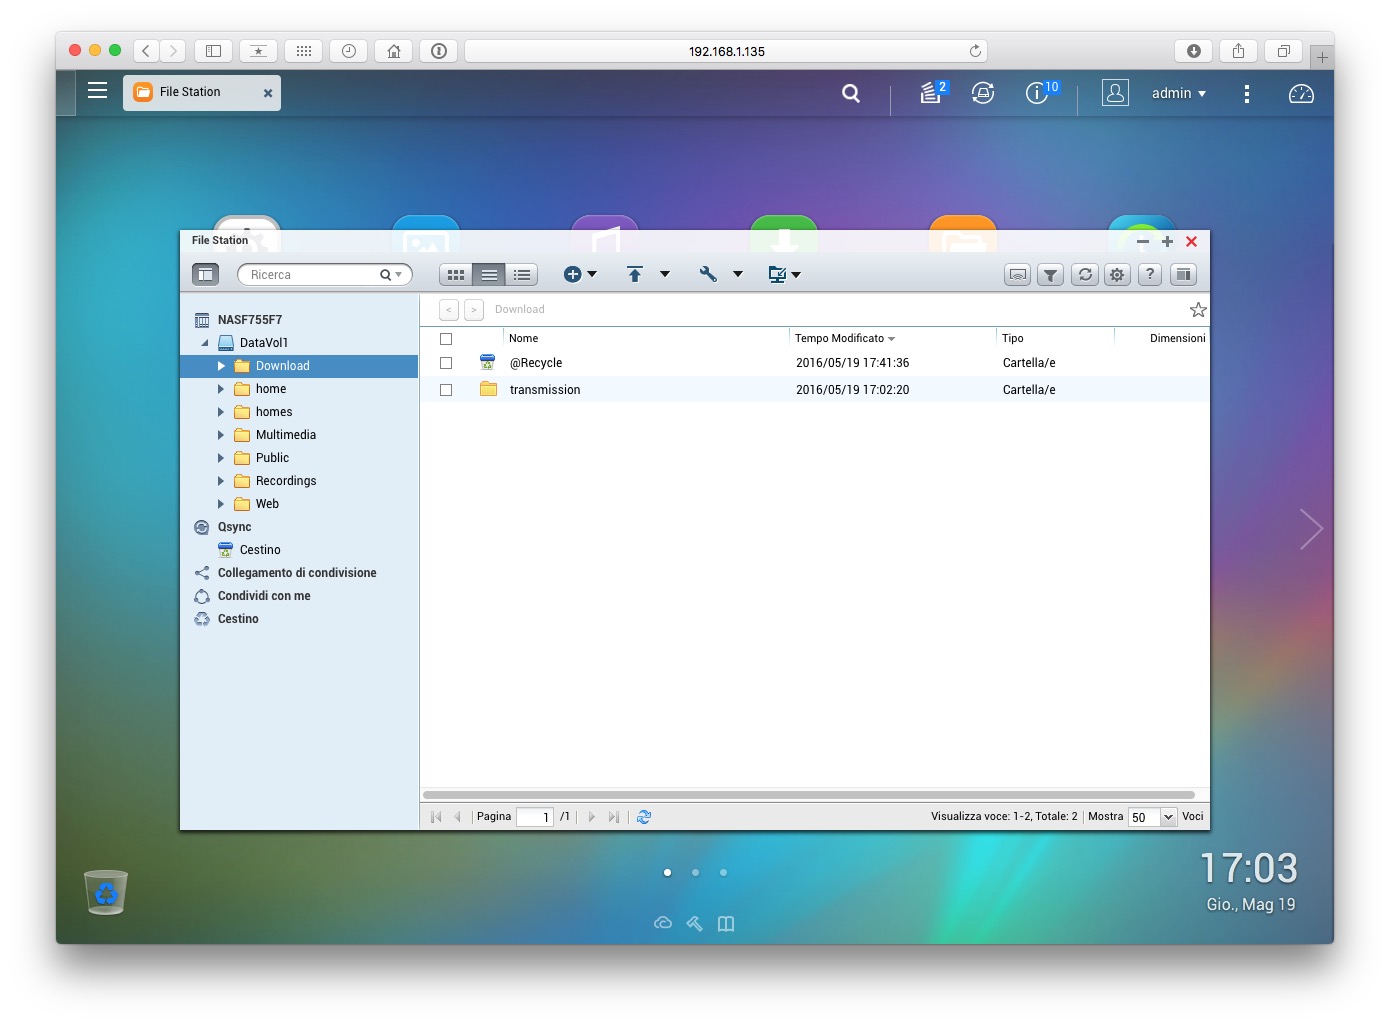Open the admin user dropdown
This screenshot has height=1024, width=1390.
(1179, 93)
